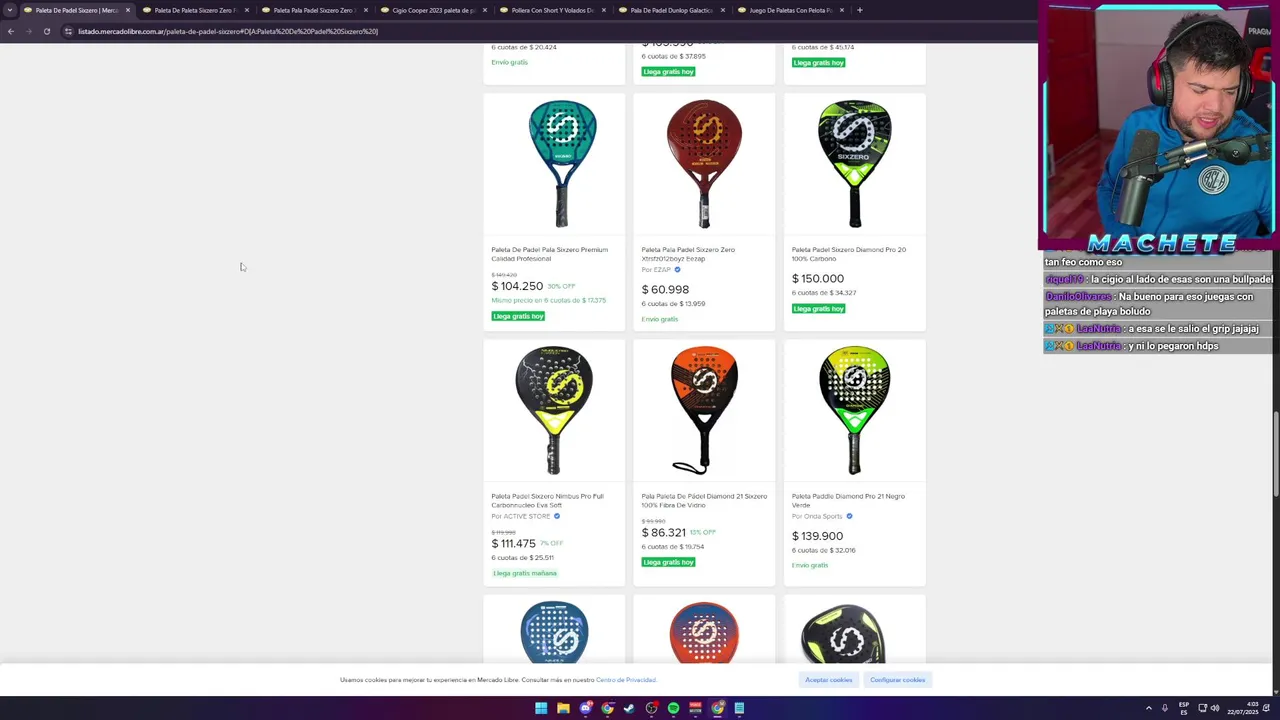Open File Explorer from the taskbar

(x=563, y=708)
